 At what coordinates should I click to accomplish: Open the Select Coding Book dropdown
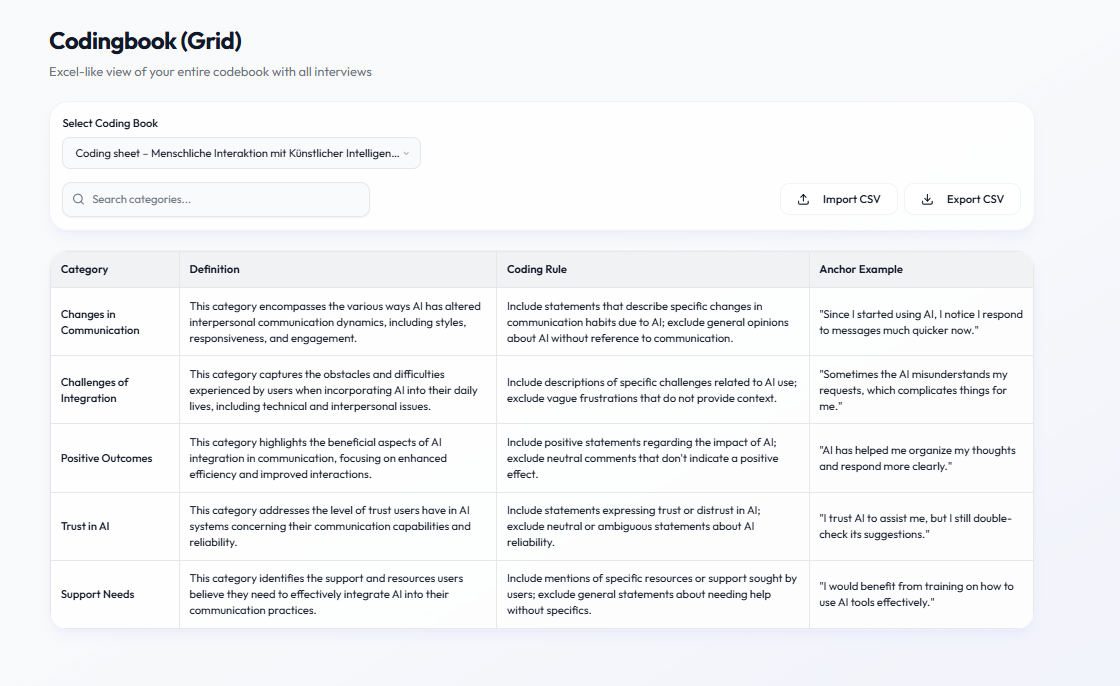240,153
